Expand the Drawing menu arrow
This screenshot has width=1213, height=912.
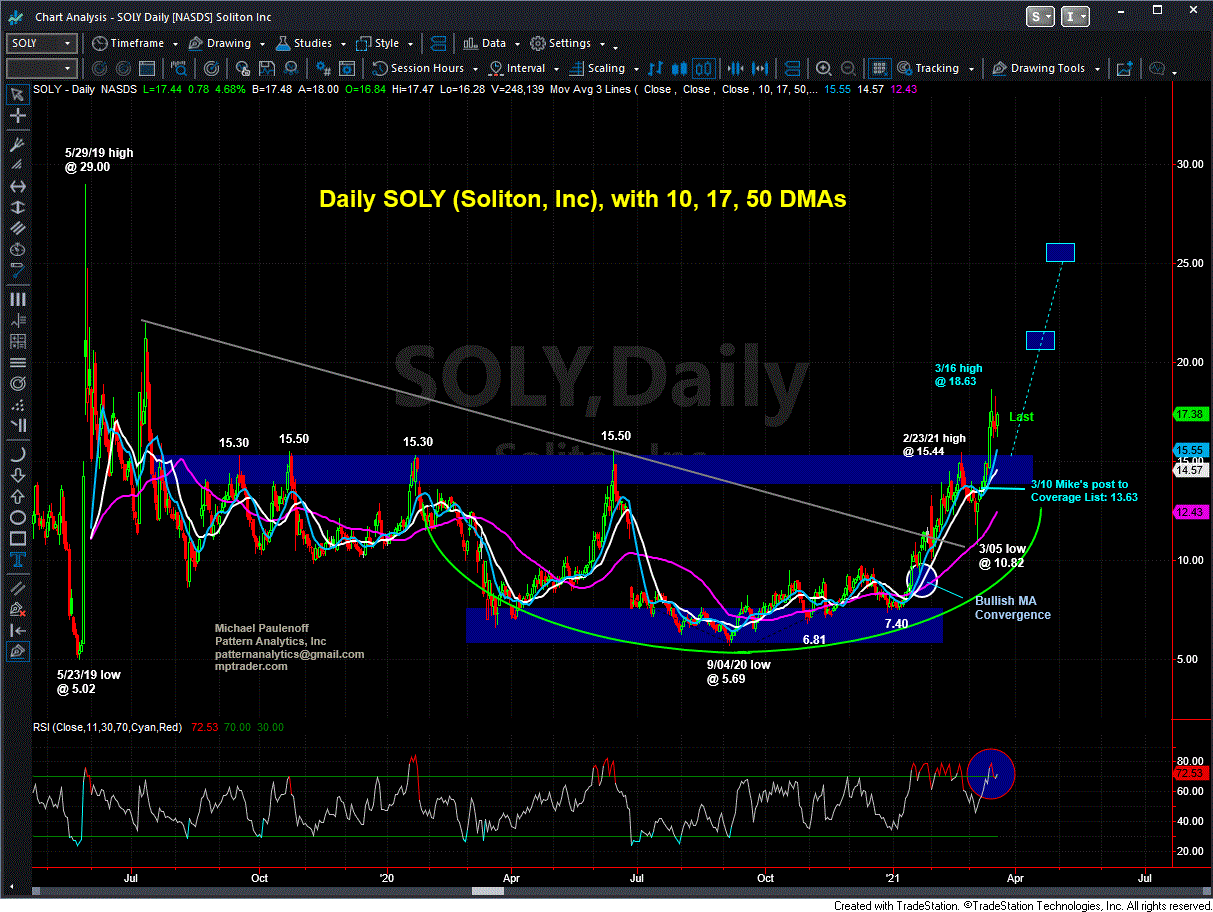pyautogui.click(x=262, y=44)
